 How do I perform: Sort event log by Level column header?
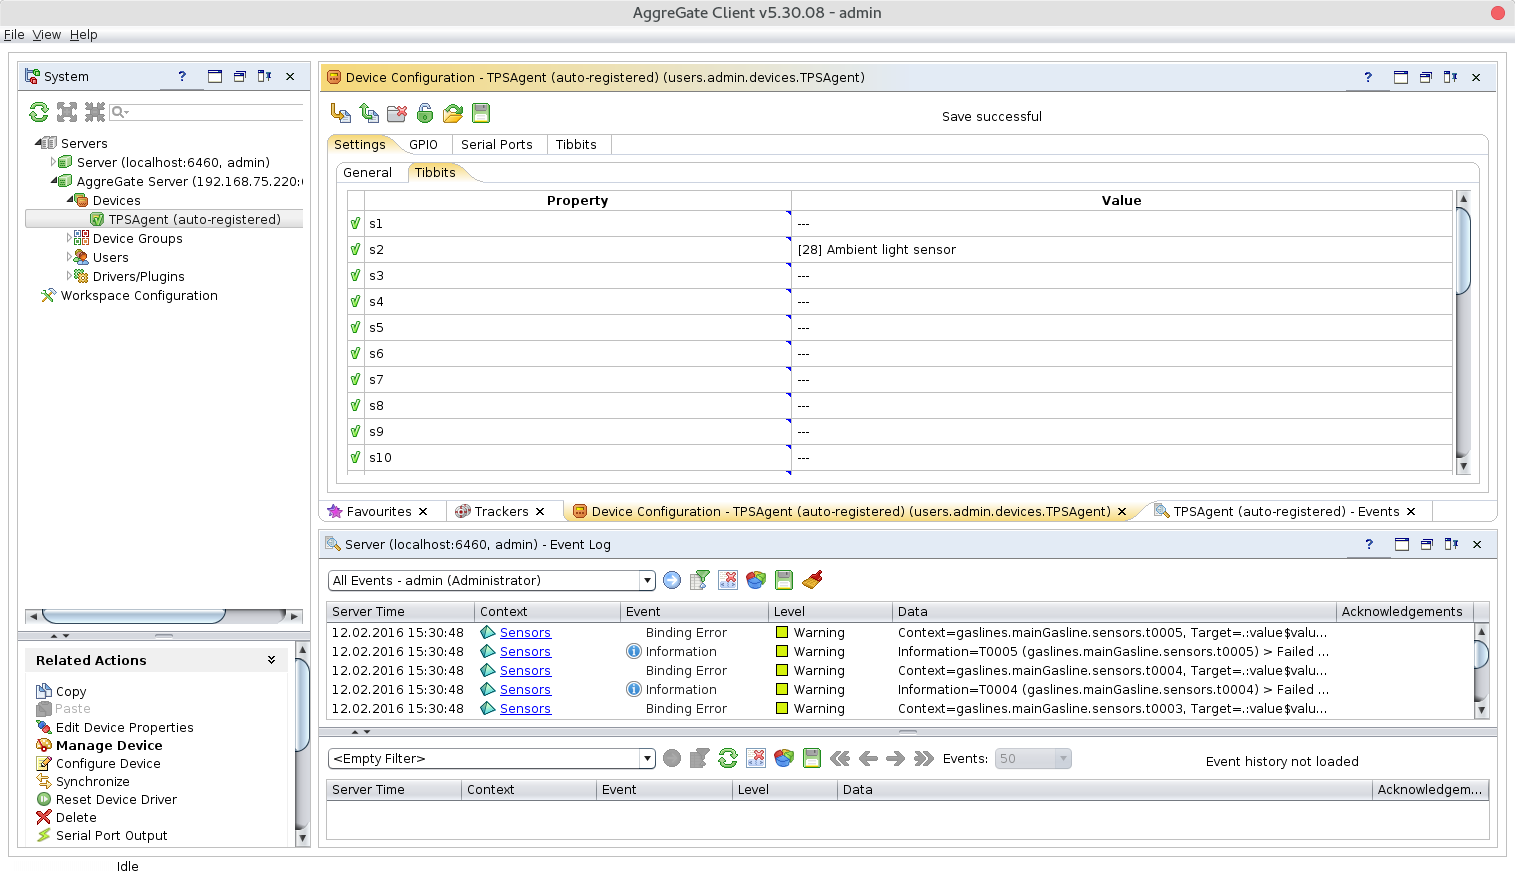point(830,611)
